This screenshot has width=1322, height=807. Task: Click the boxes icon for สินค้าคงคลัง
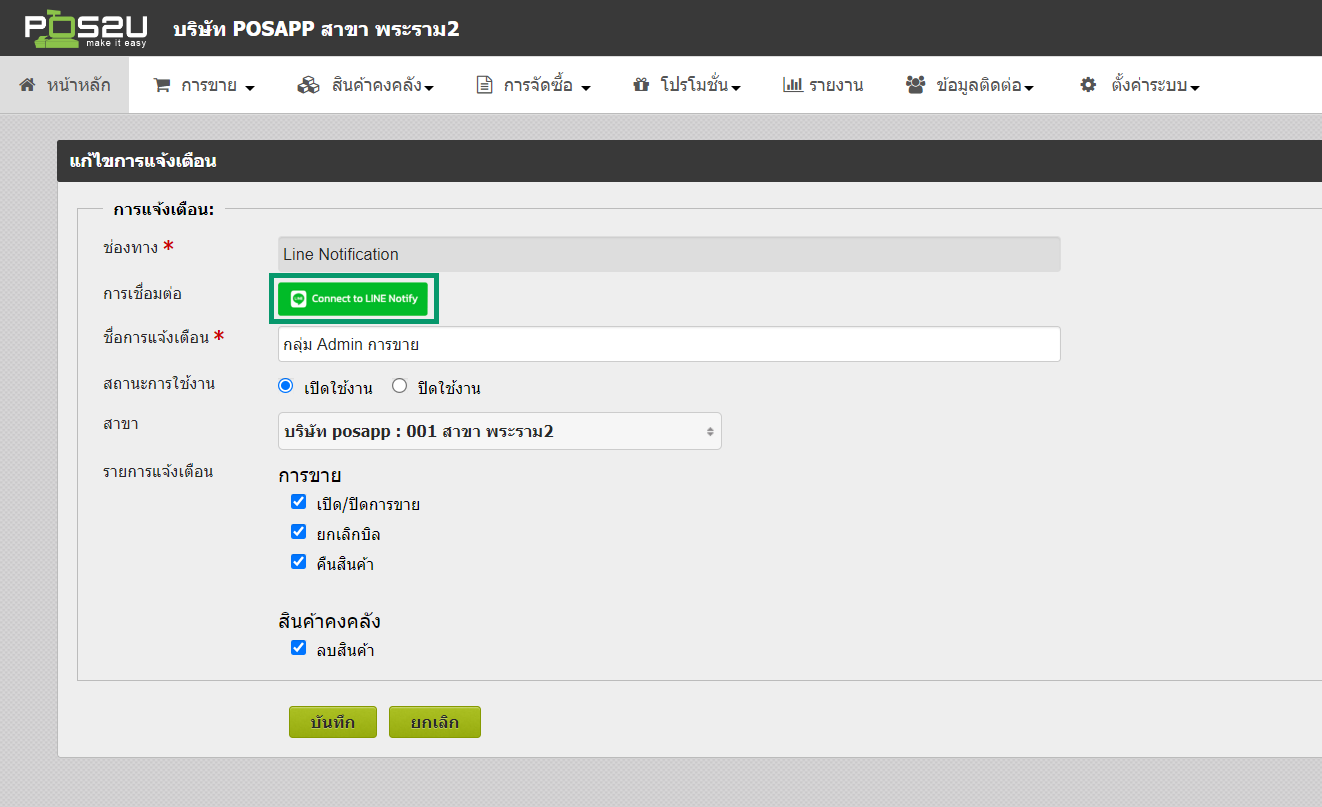tap(308, 86)
